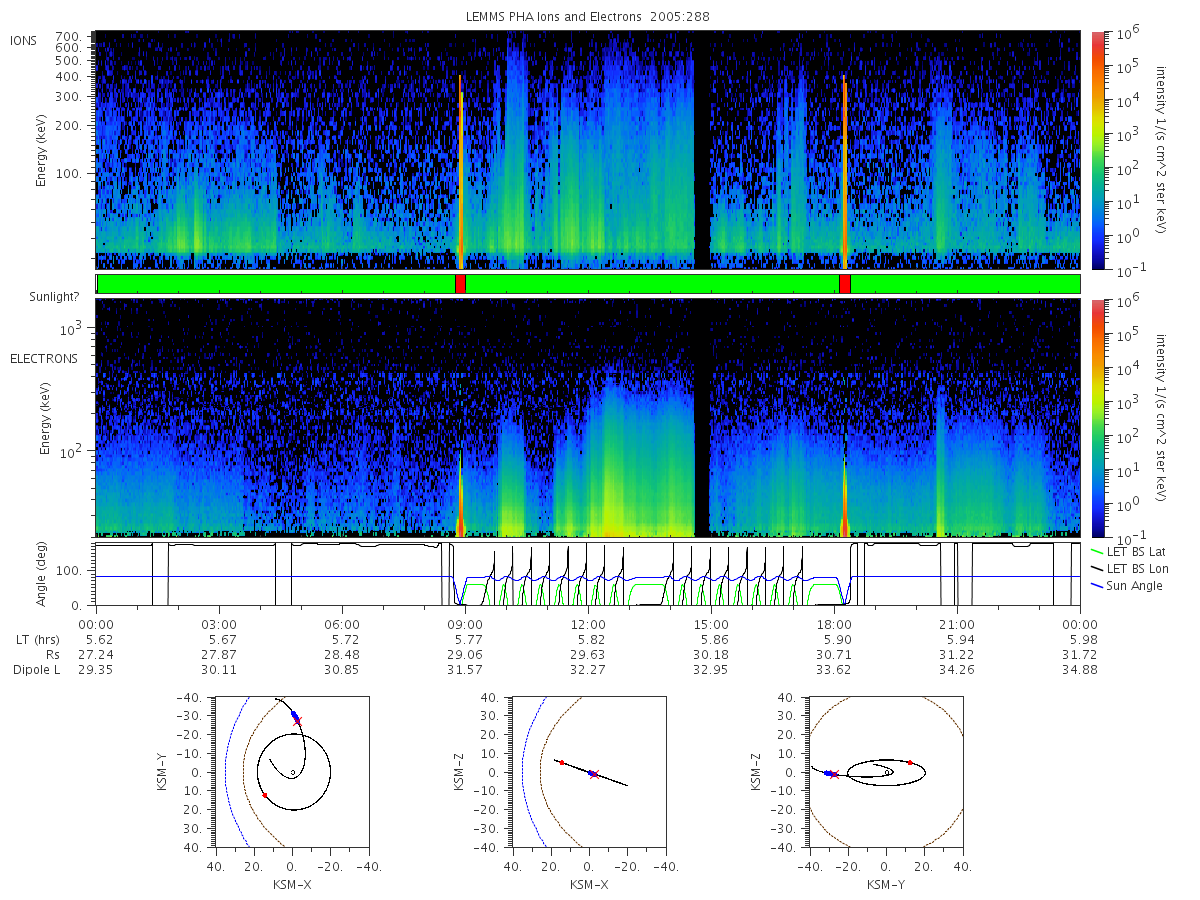This screenshot has width=1200, height=900.
Task: Click the KSM-X versus KSM-Y orbit plot
Action: (290, 771)
